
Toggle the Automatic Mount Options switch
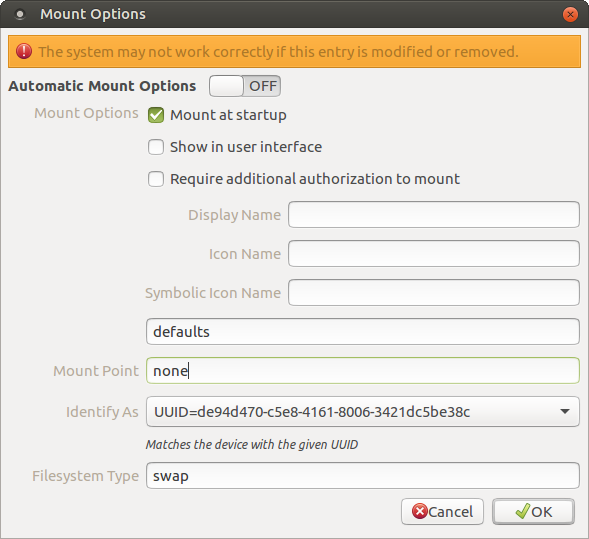coord(245,86)
